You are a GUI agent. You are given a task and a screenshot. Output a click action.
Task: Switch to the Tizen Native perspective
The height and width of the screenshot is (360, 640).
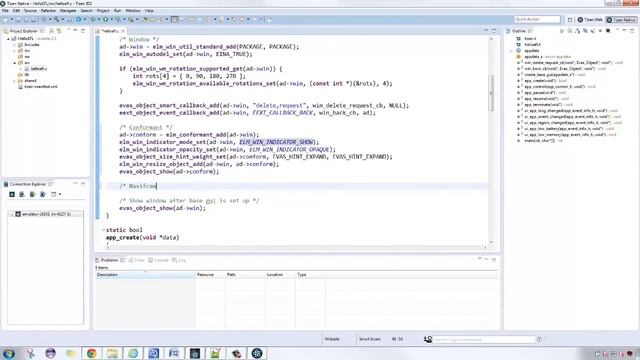coord(621,20)
